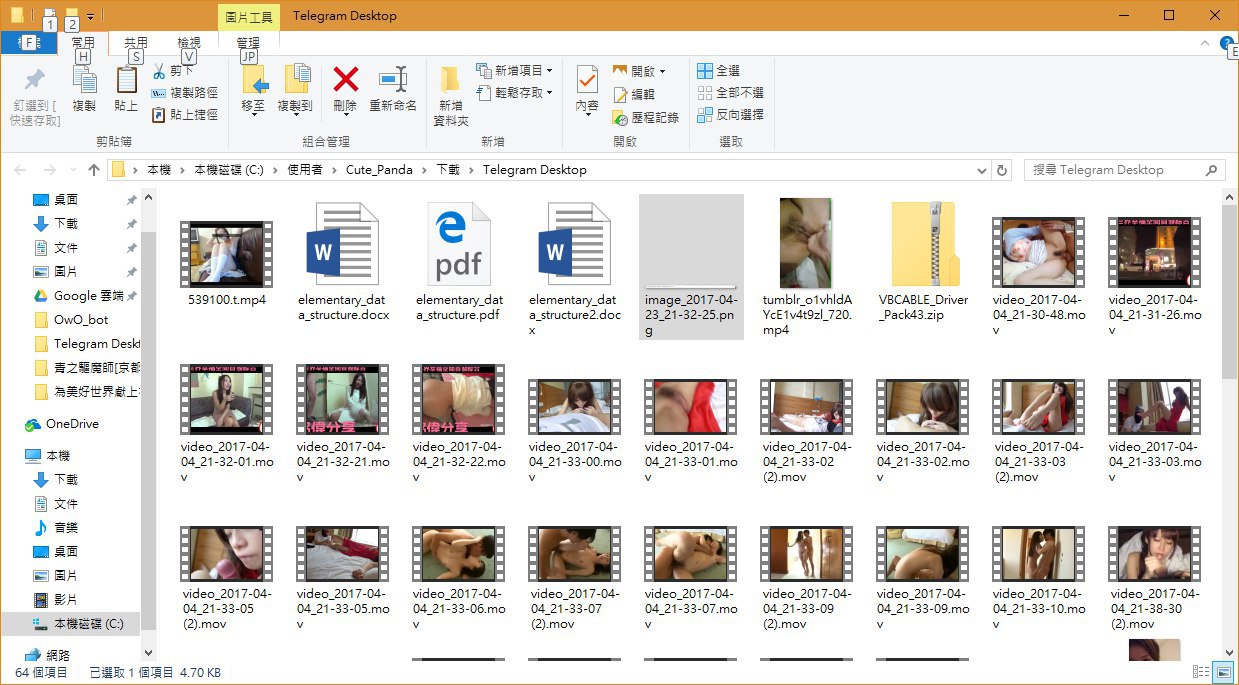Open the 輕鬆存取 dropdown

(x=516, y=93)
